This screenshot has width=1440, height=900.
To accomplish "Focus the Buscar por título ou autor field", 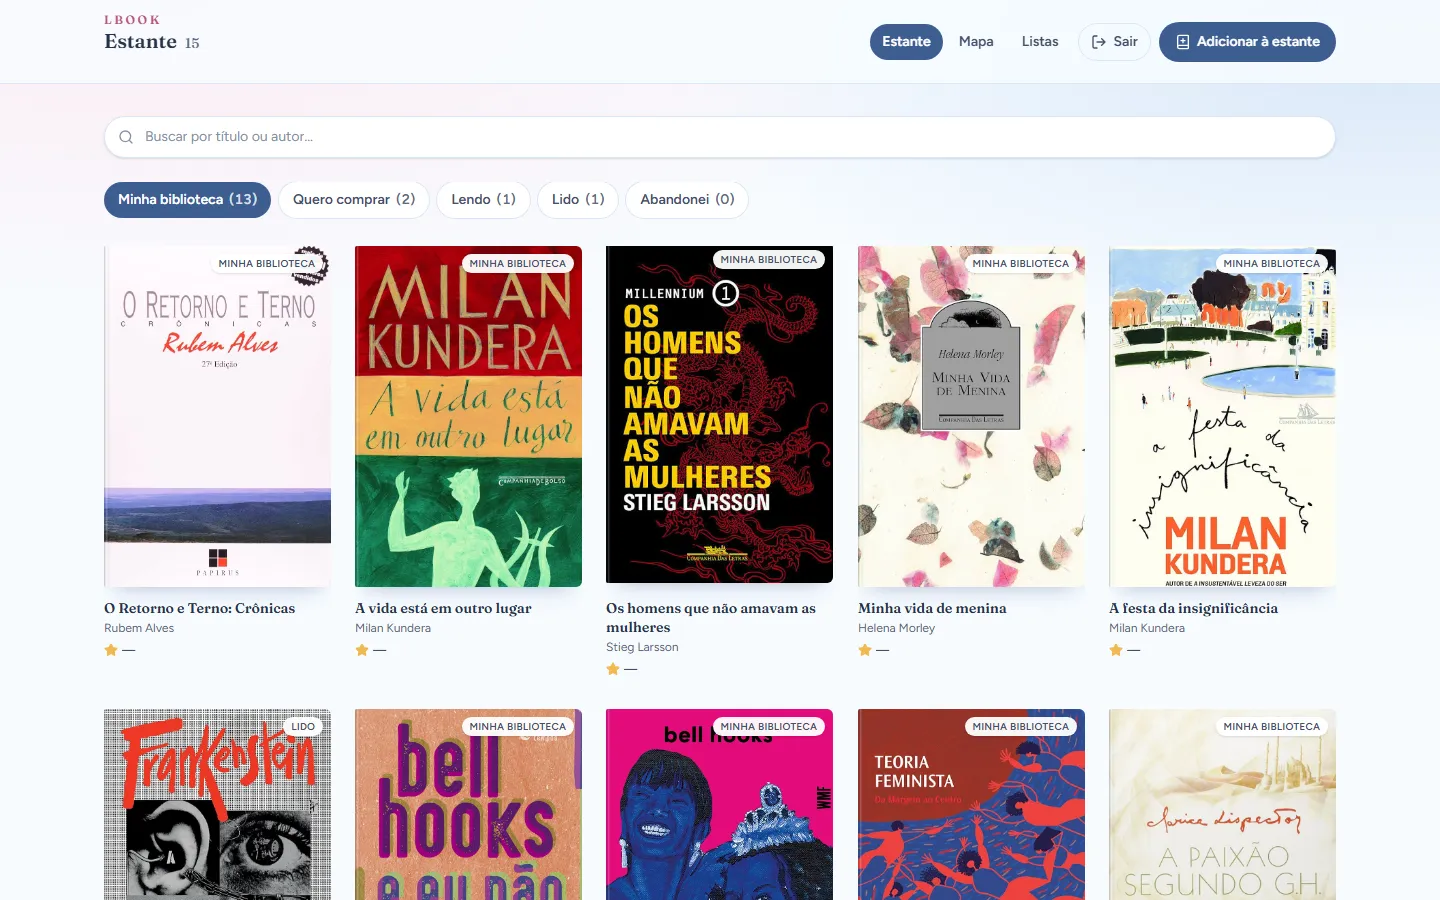I will coord(720,137).
